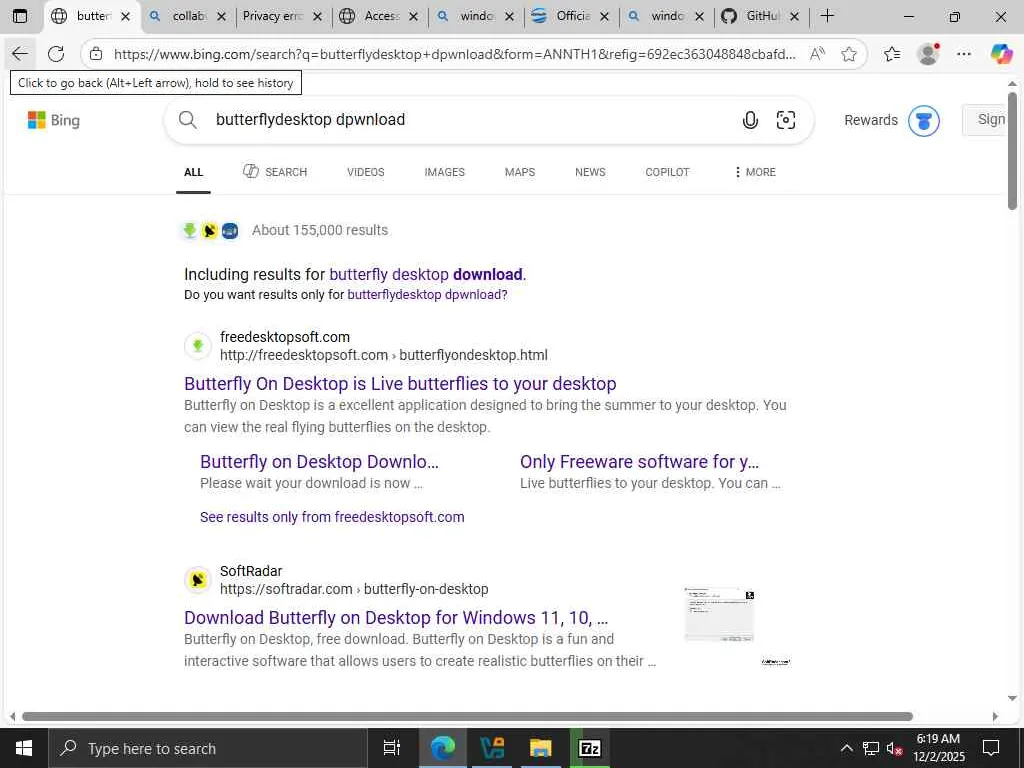
Task: Open network status tray icon
Action: 871,748
